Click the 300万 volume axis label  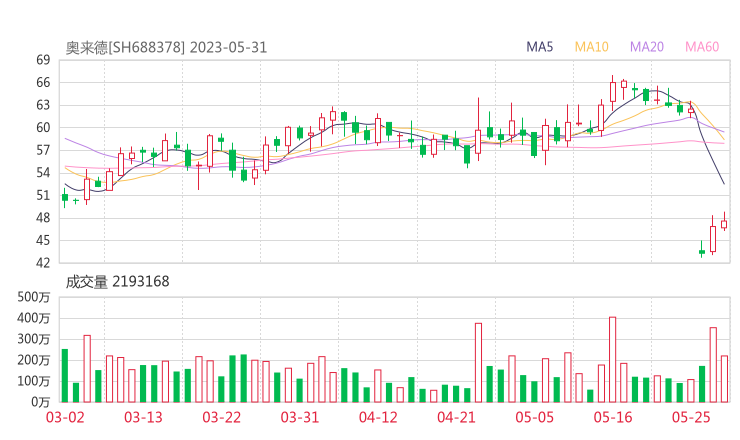[x=33, y=339]
